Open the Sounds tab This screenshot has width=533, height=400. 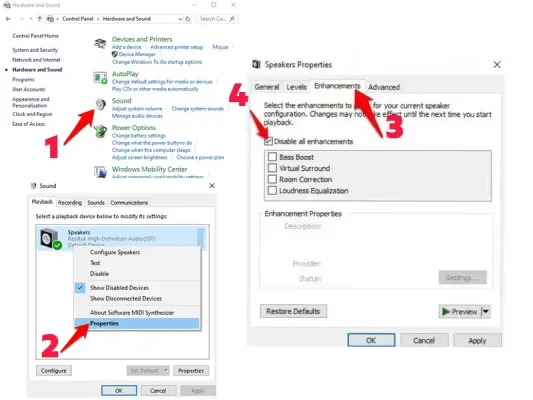coord(96,203)
